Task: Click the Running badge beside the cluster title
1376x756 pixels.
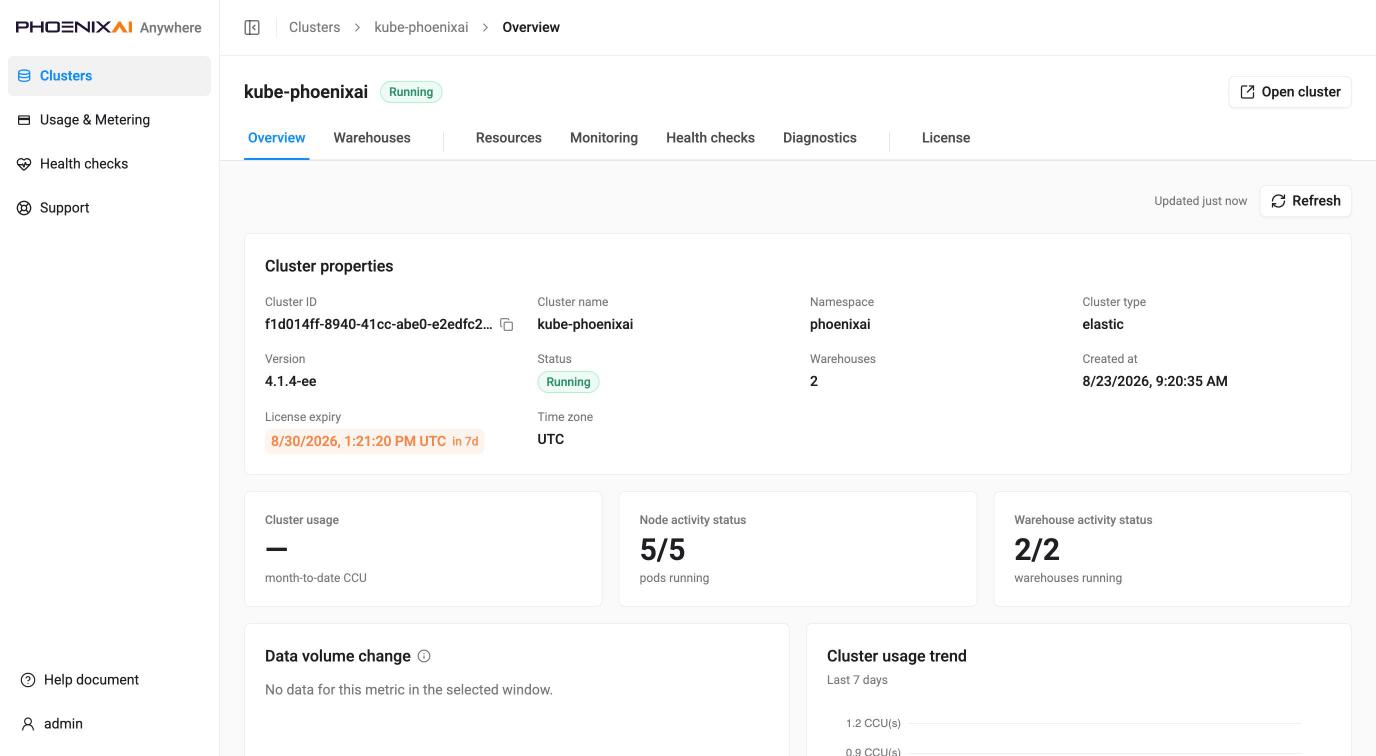Action: click(411, 92)
